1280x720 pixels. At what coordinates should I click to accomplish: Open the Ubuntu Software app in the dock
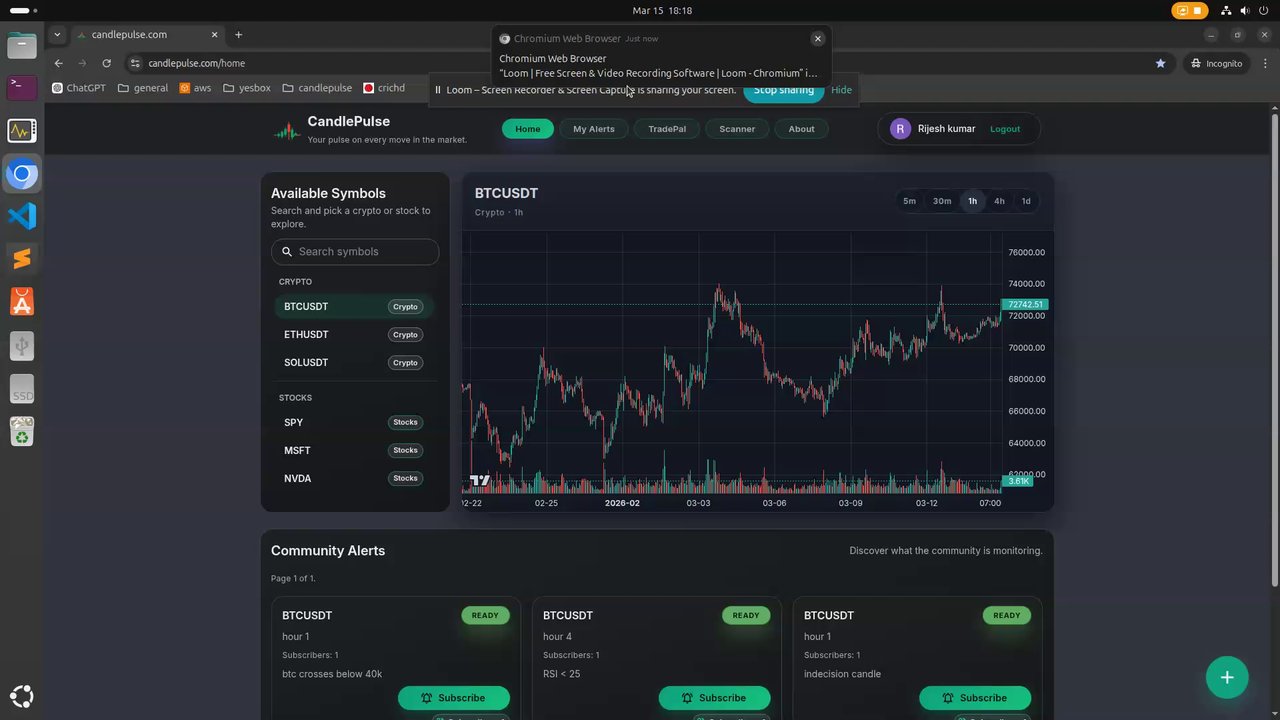22,302
